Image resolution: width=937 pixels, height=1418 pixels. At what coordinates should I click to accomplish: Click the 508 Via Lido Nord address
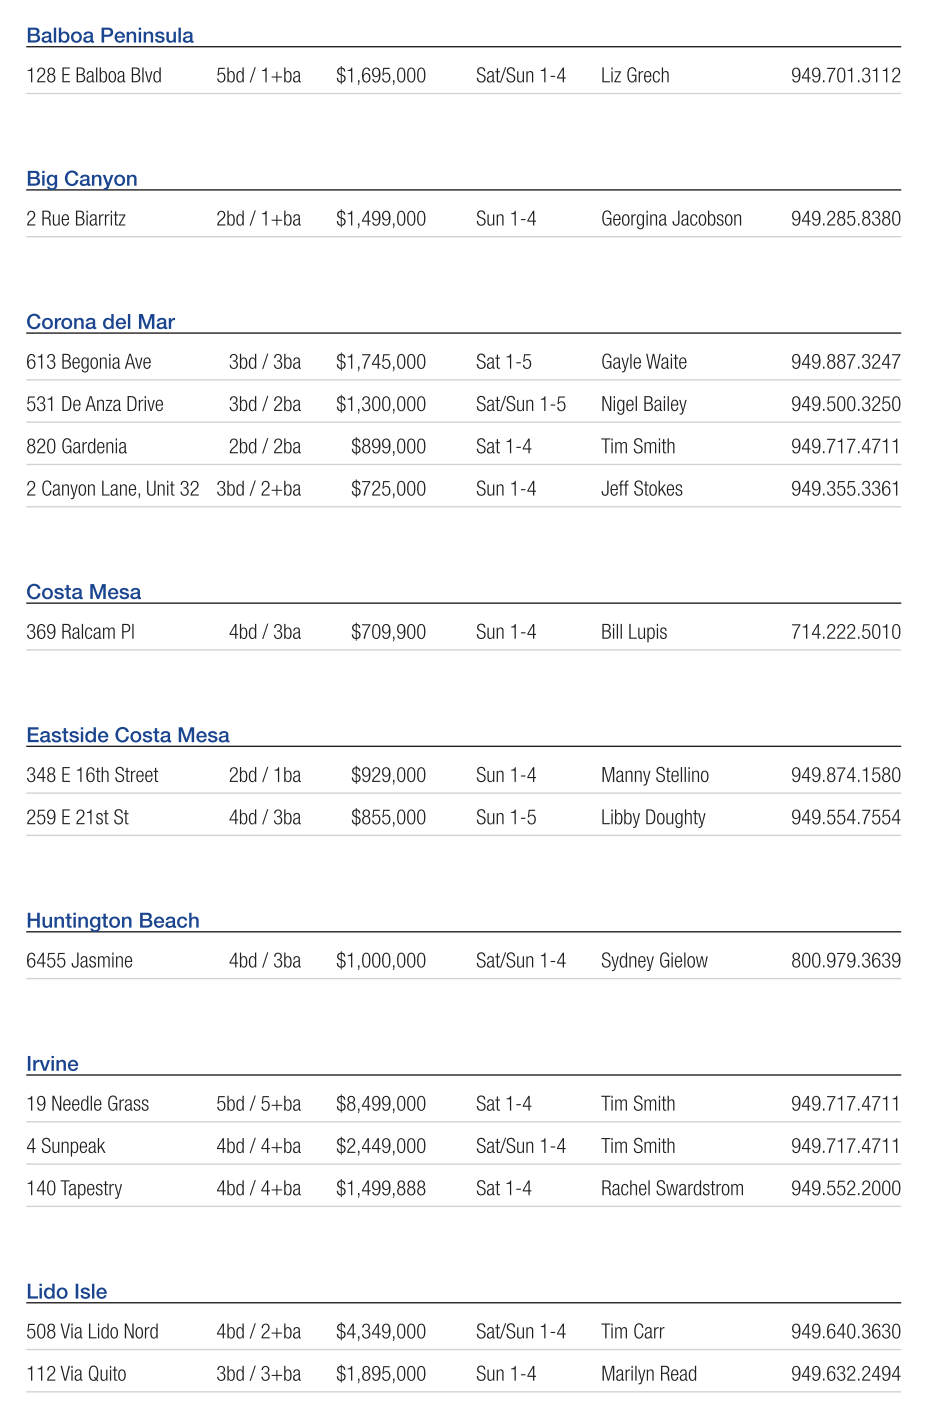point(92,1332)
